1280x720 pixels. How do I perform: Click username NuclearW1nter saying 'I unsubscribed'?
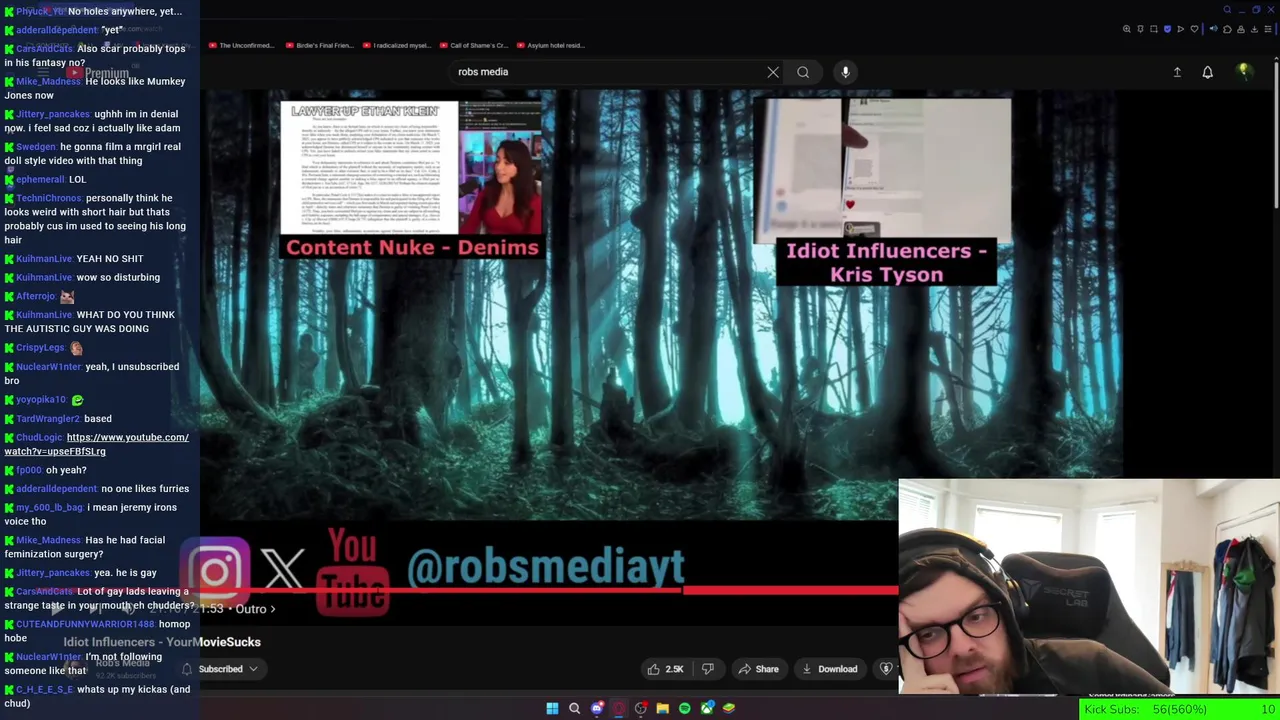tap(49, 367)
